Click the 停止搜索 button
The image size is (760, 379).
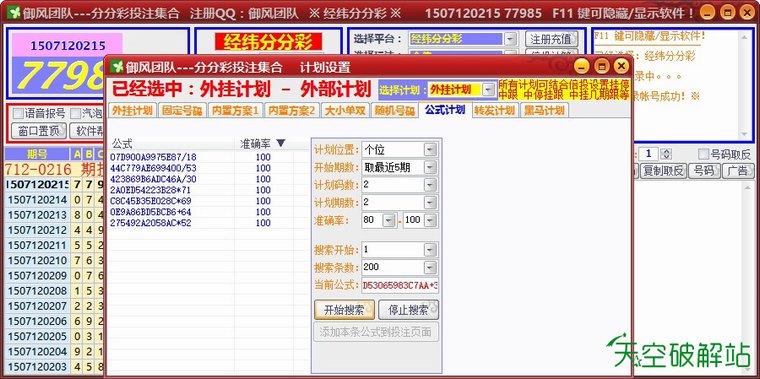pos(408,310)
